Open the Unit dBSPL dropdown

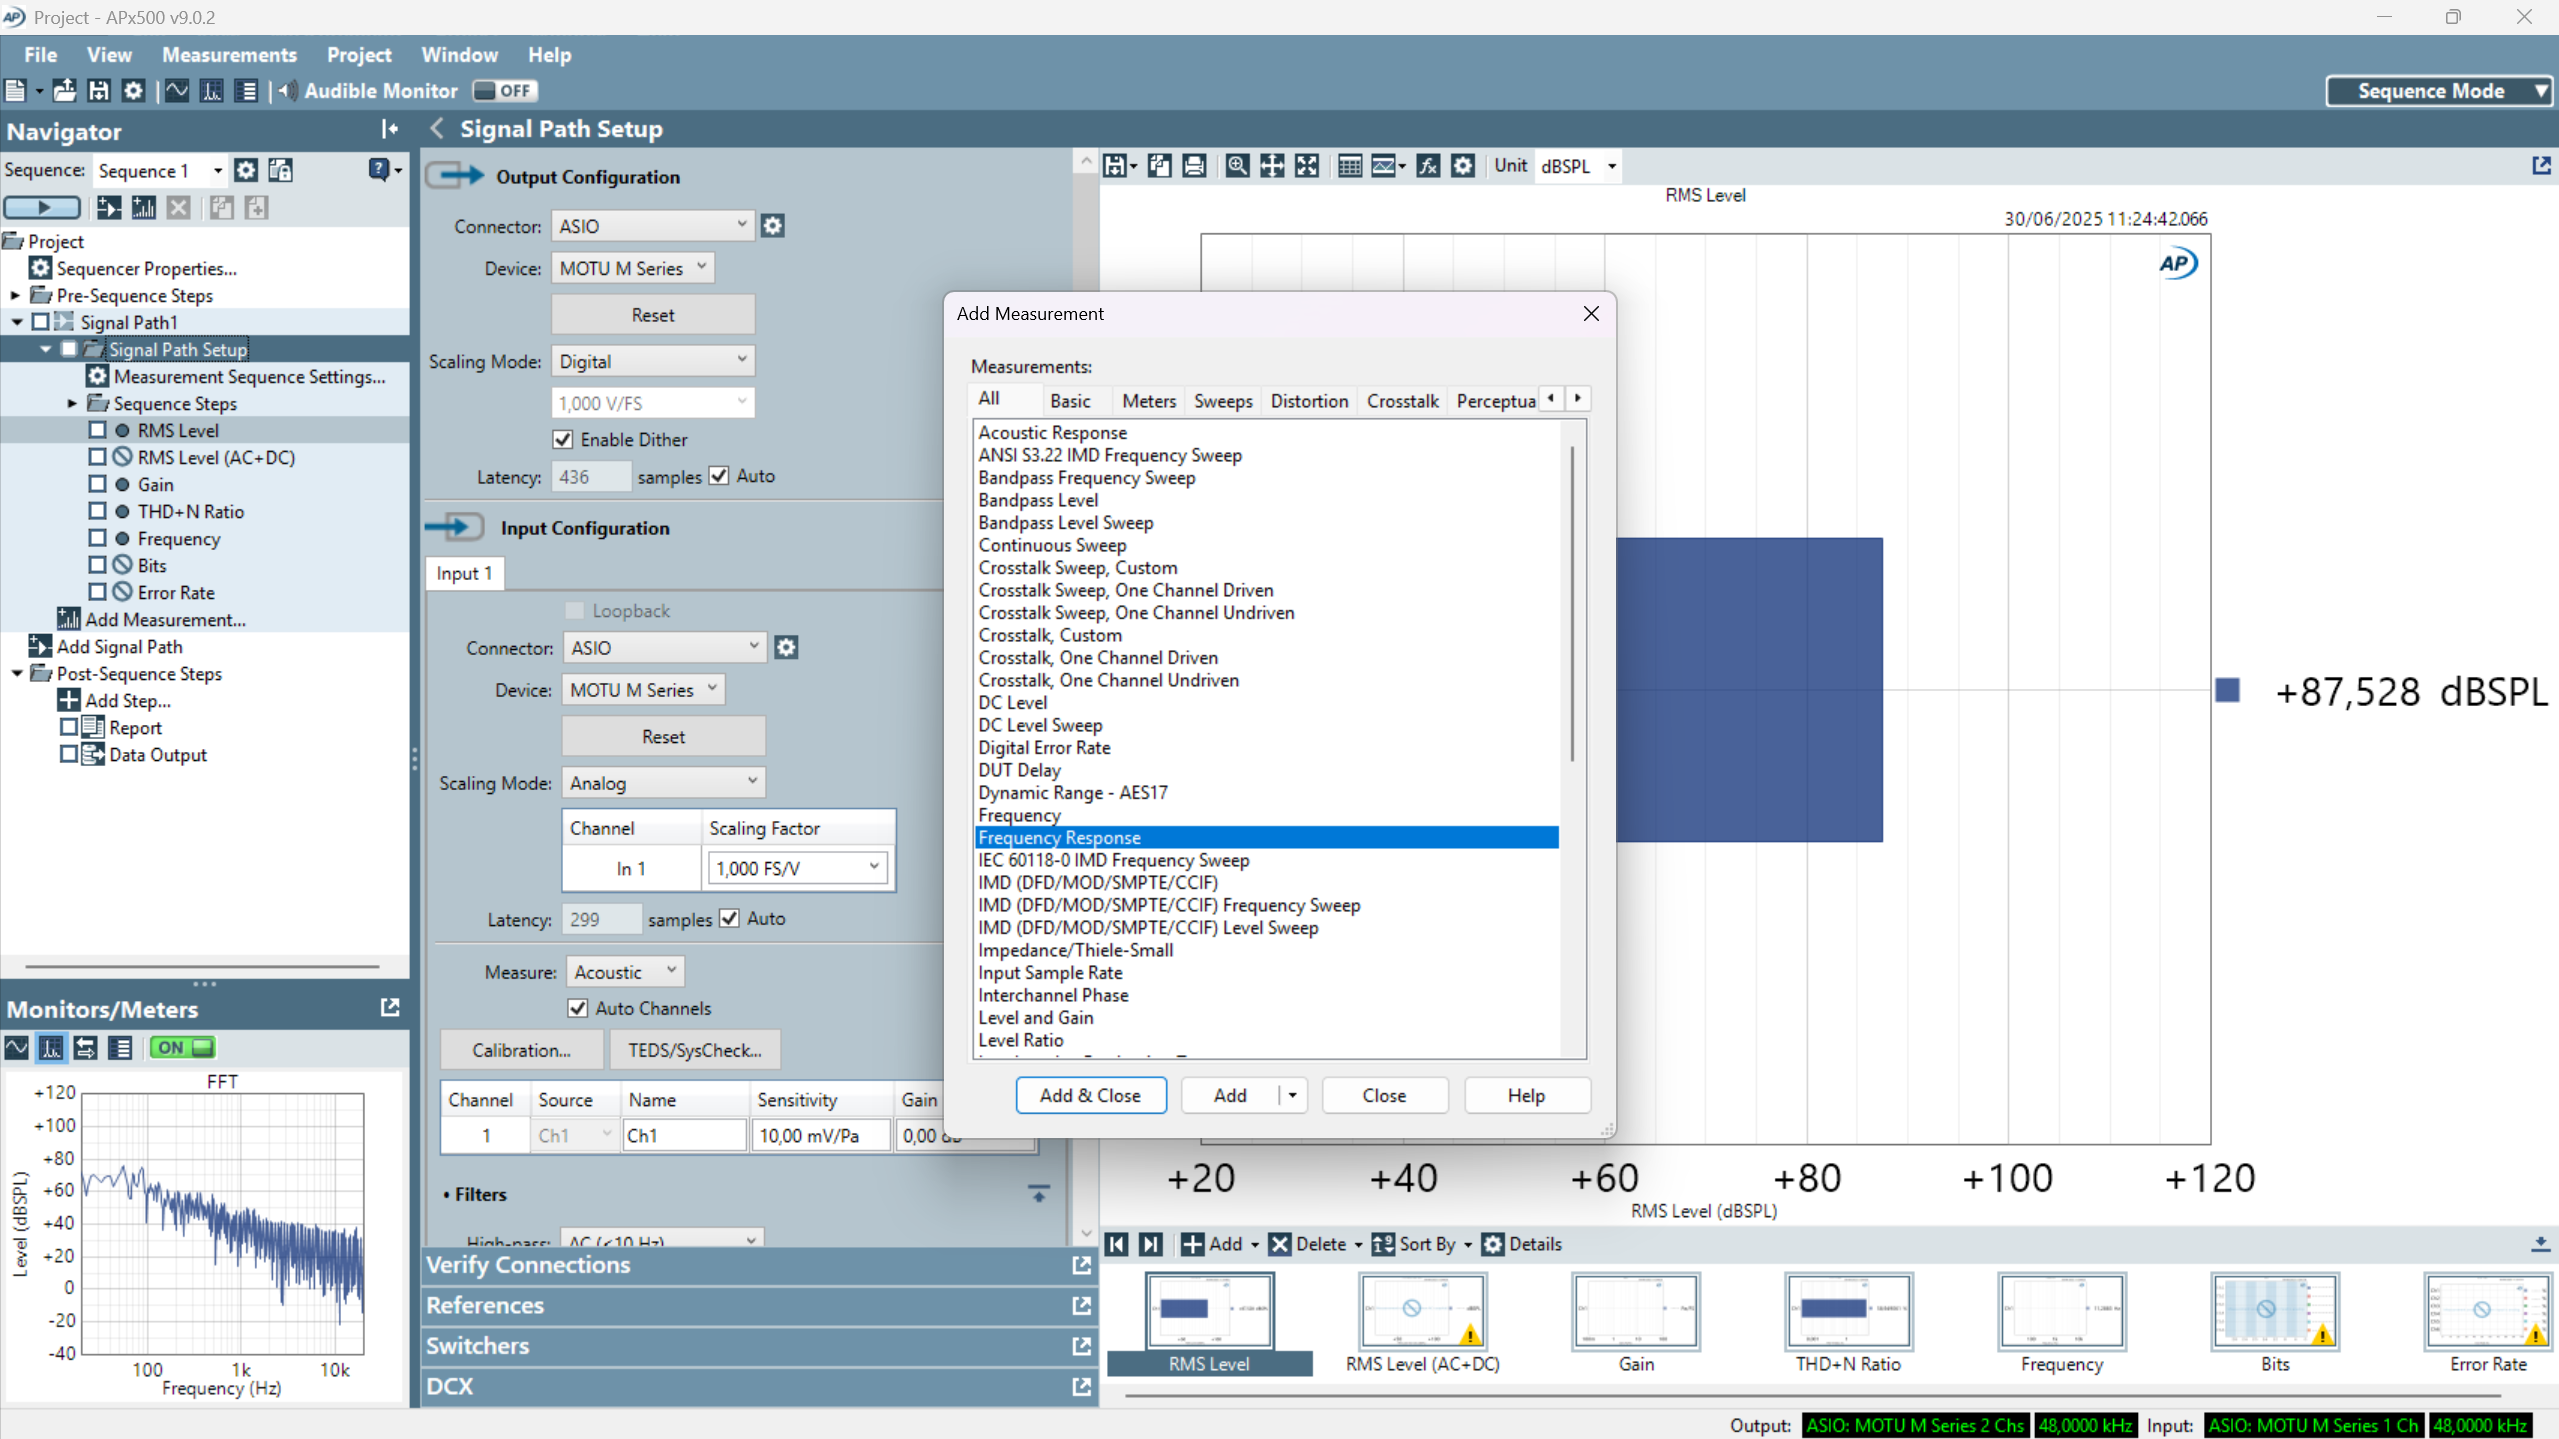pos(1578,166)
